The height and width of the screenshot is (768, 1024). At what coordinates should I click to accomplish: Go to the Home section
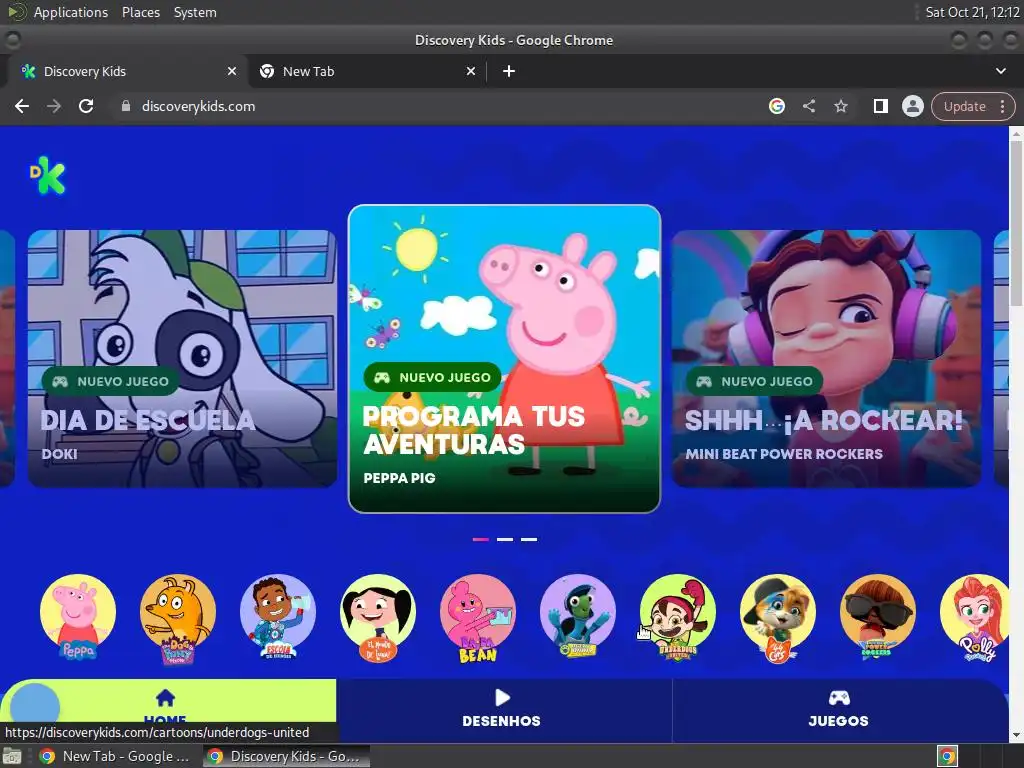click(168, 709)
